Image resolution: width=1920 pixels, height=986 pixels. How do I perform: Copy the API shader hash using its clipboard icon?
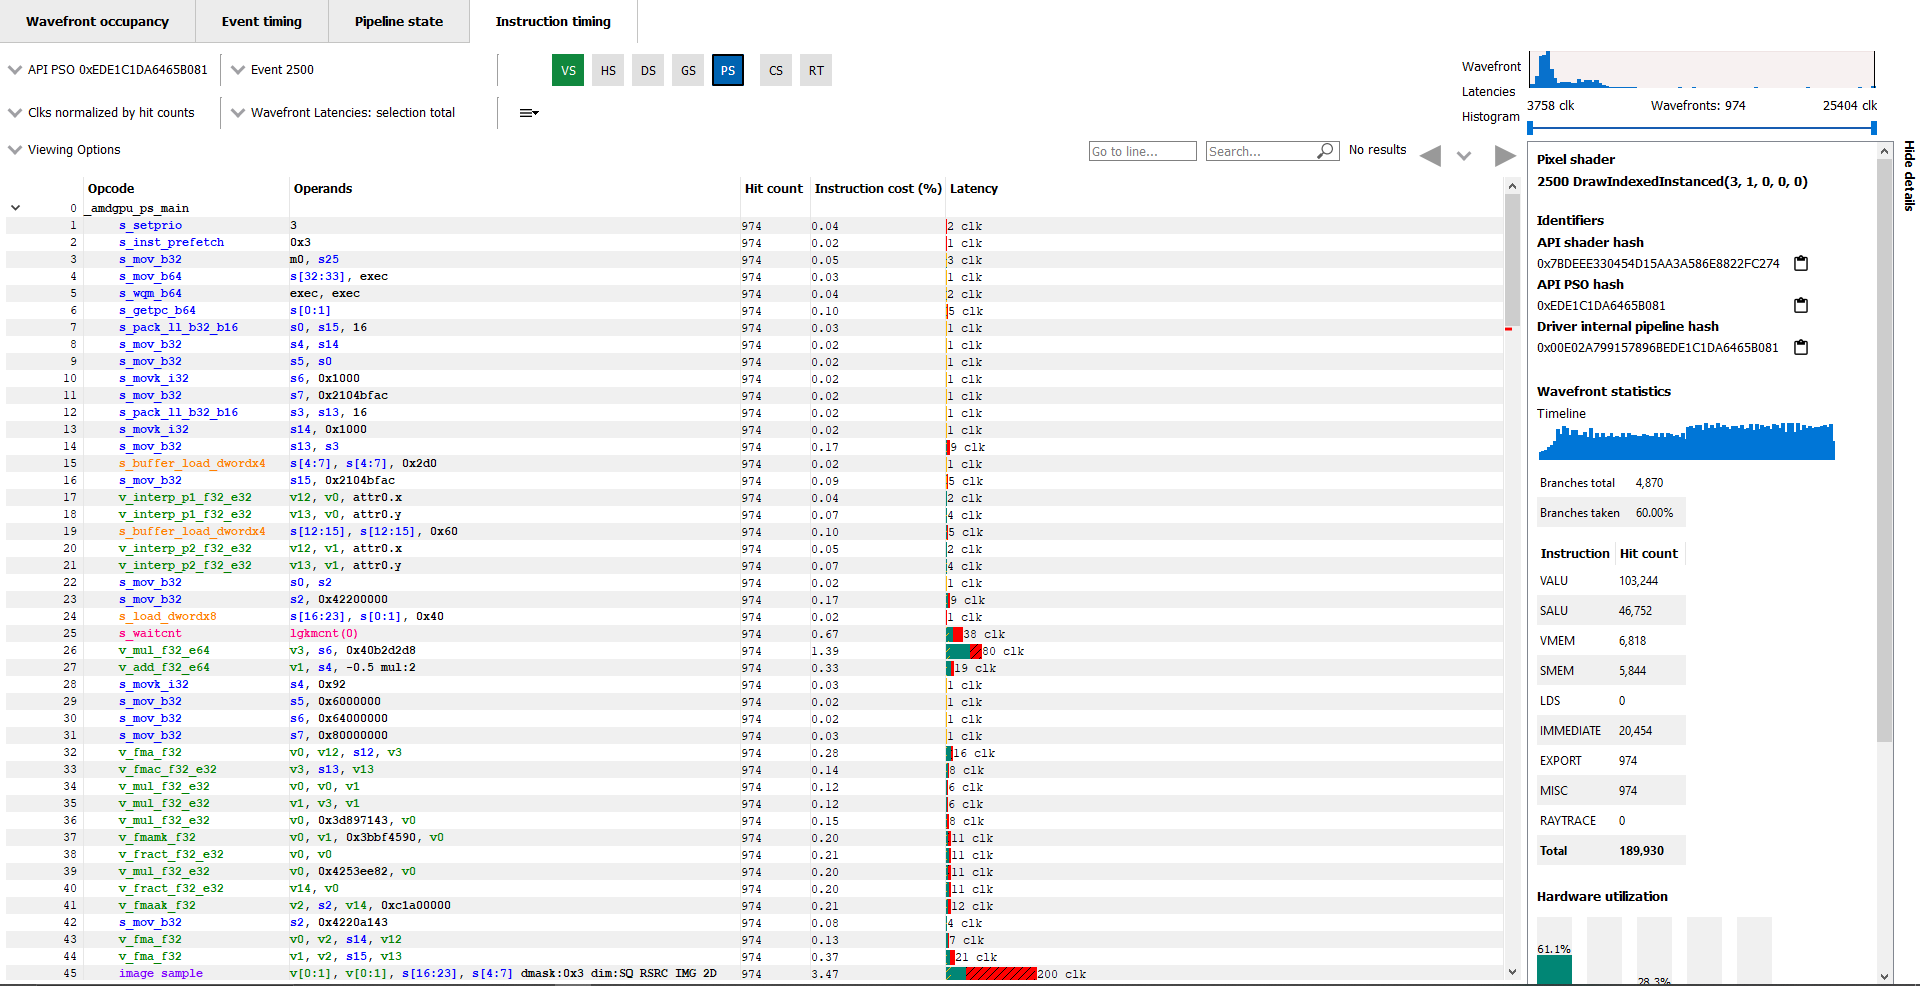pyautogui.click(x=1801, y=263)
